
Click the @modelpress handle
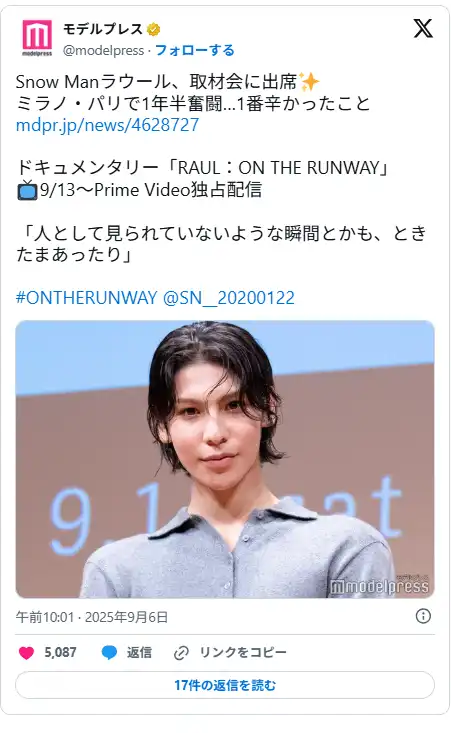point(103,50)
